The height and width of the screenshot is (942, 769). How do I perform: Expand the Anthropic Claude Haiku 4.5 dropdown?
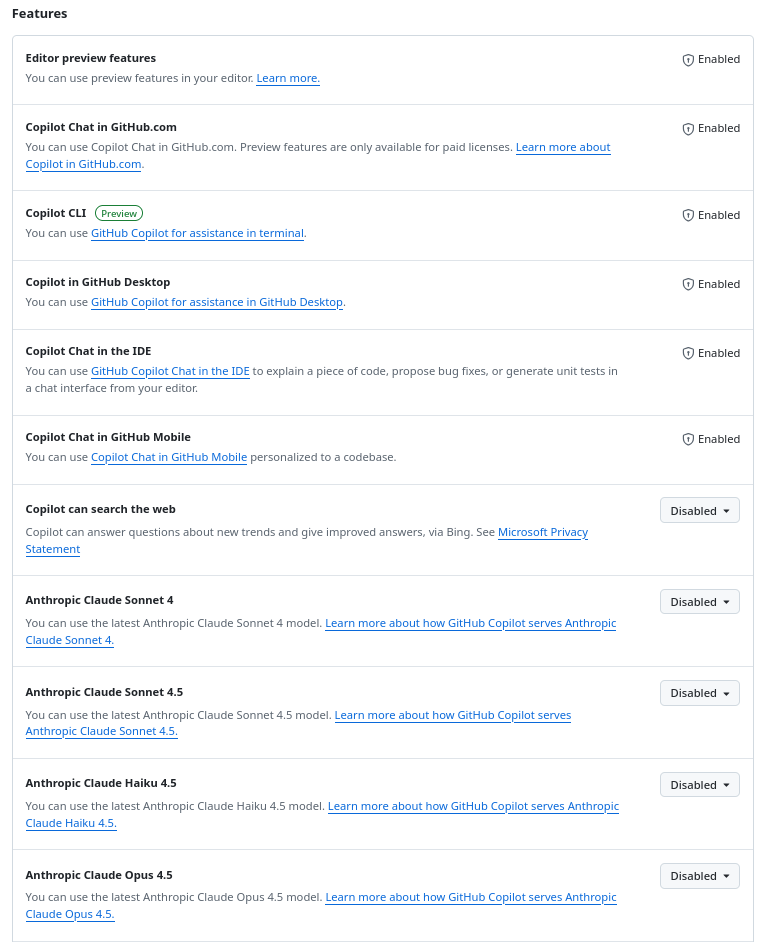pos(699,784)
